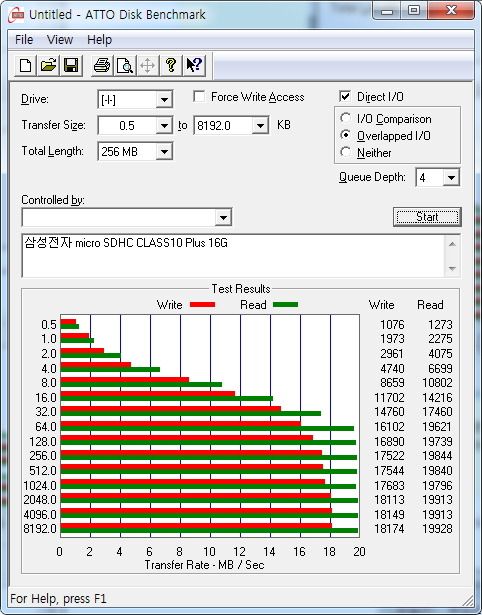Image resolution: width=482 pixels, height=615 pixels.
Task: Open Transfer Size minimum 0.5 dropdown
Action: [164, 126]
